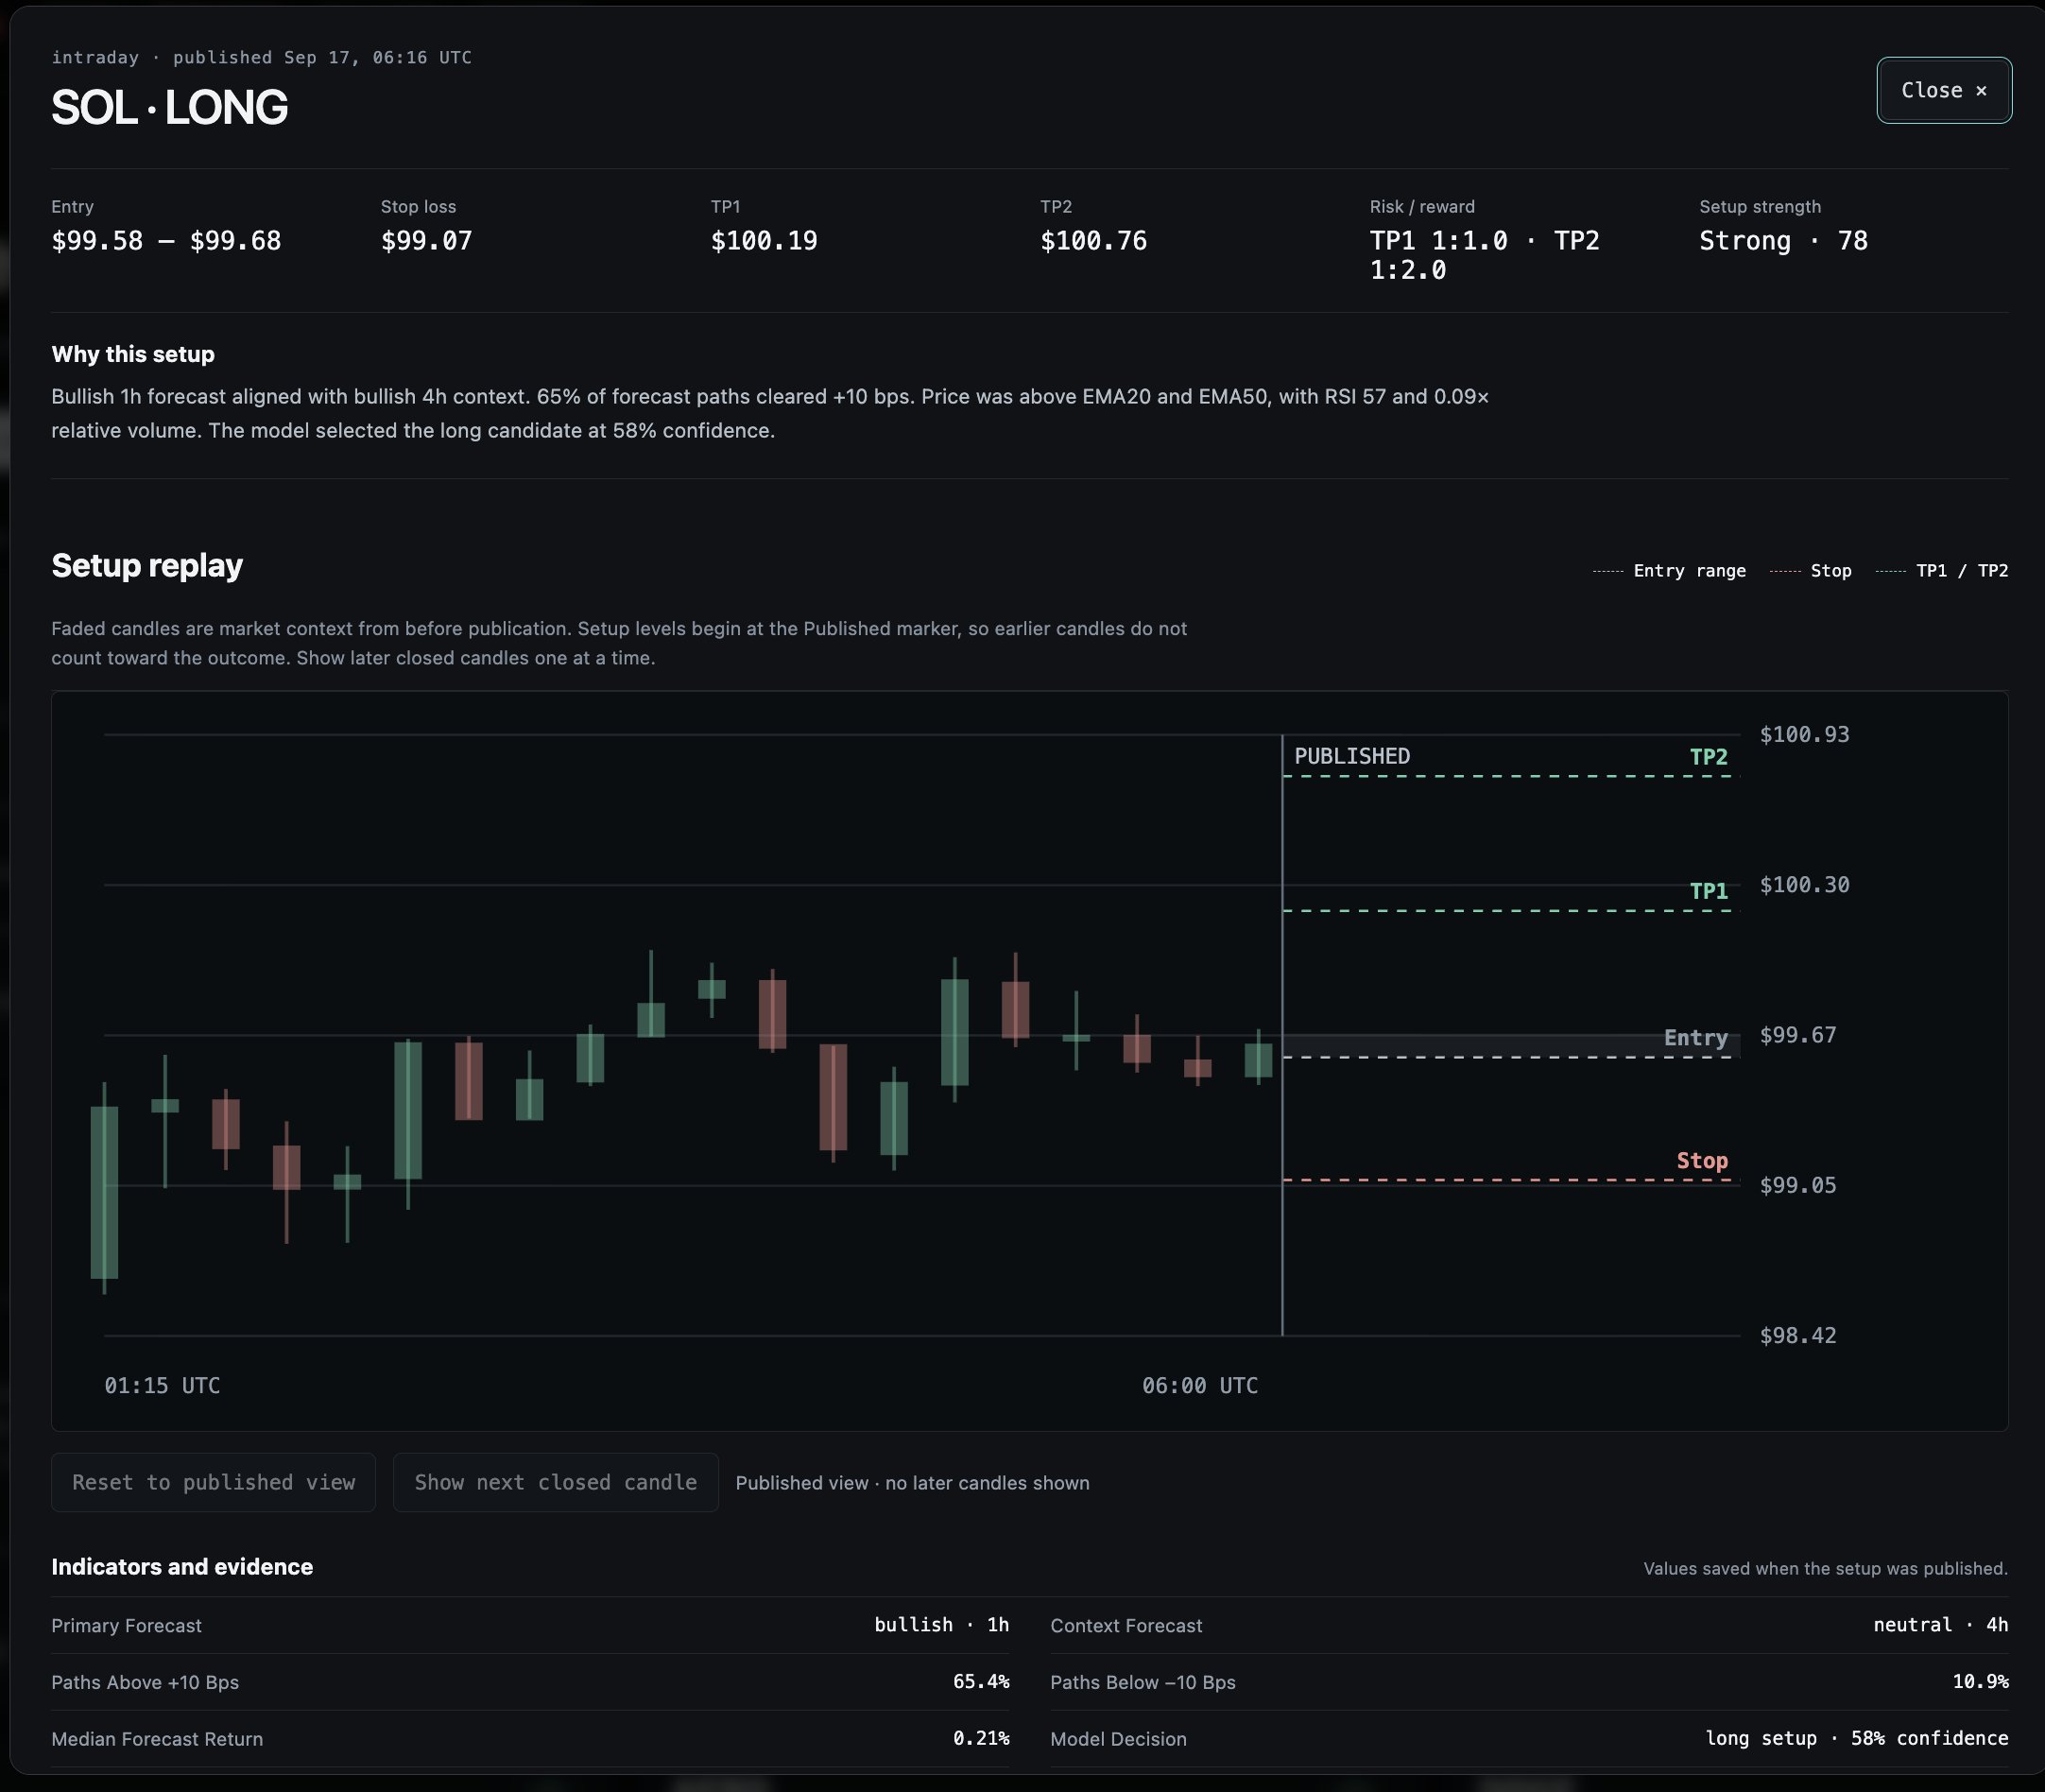Click the TP1 value $100.19
This screenshot has height=1792, width=2045.
point(764,241)
